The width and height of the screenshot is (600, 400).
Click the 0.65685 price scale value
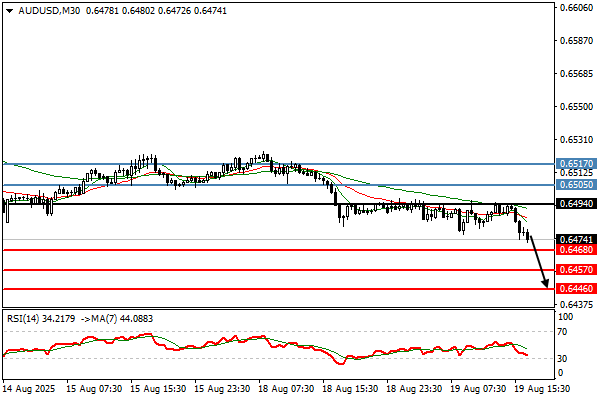(576, 73)
